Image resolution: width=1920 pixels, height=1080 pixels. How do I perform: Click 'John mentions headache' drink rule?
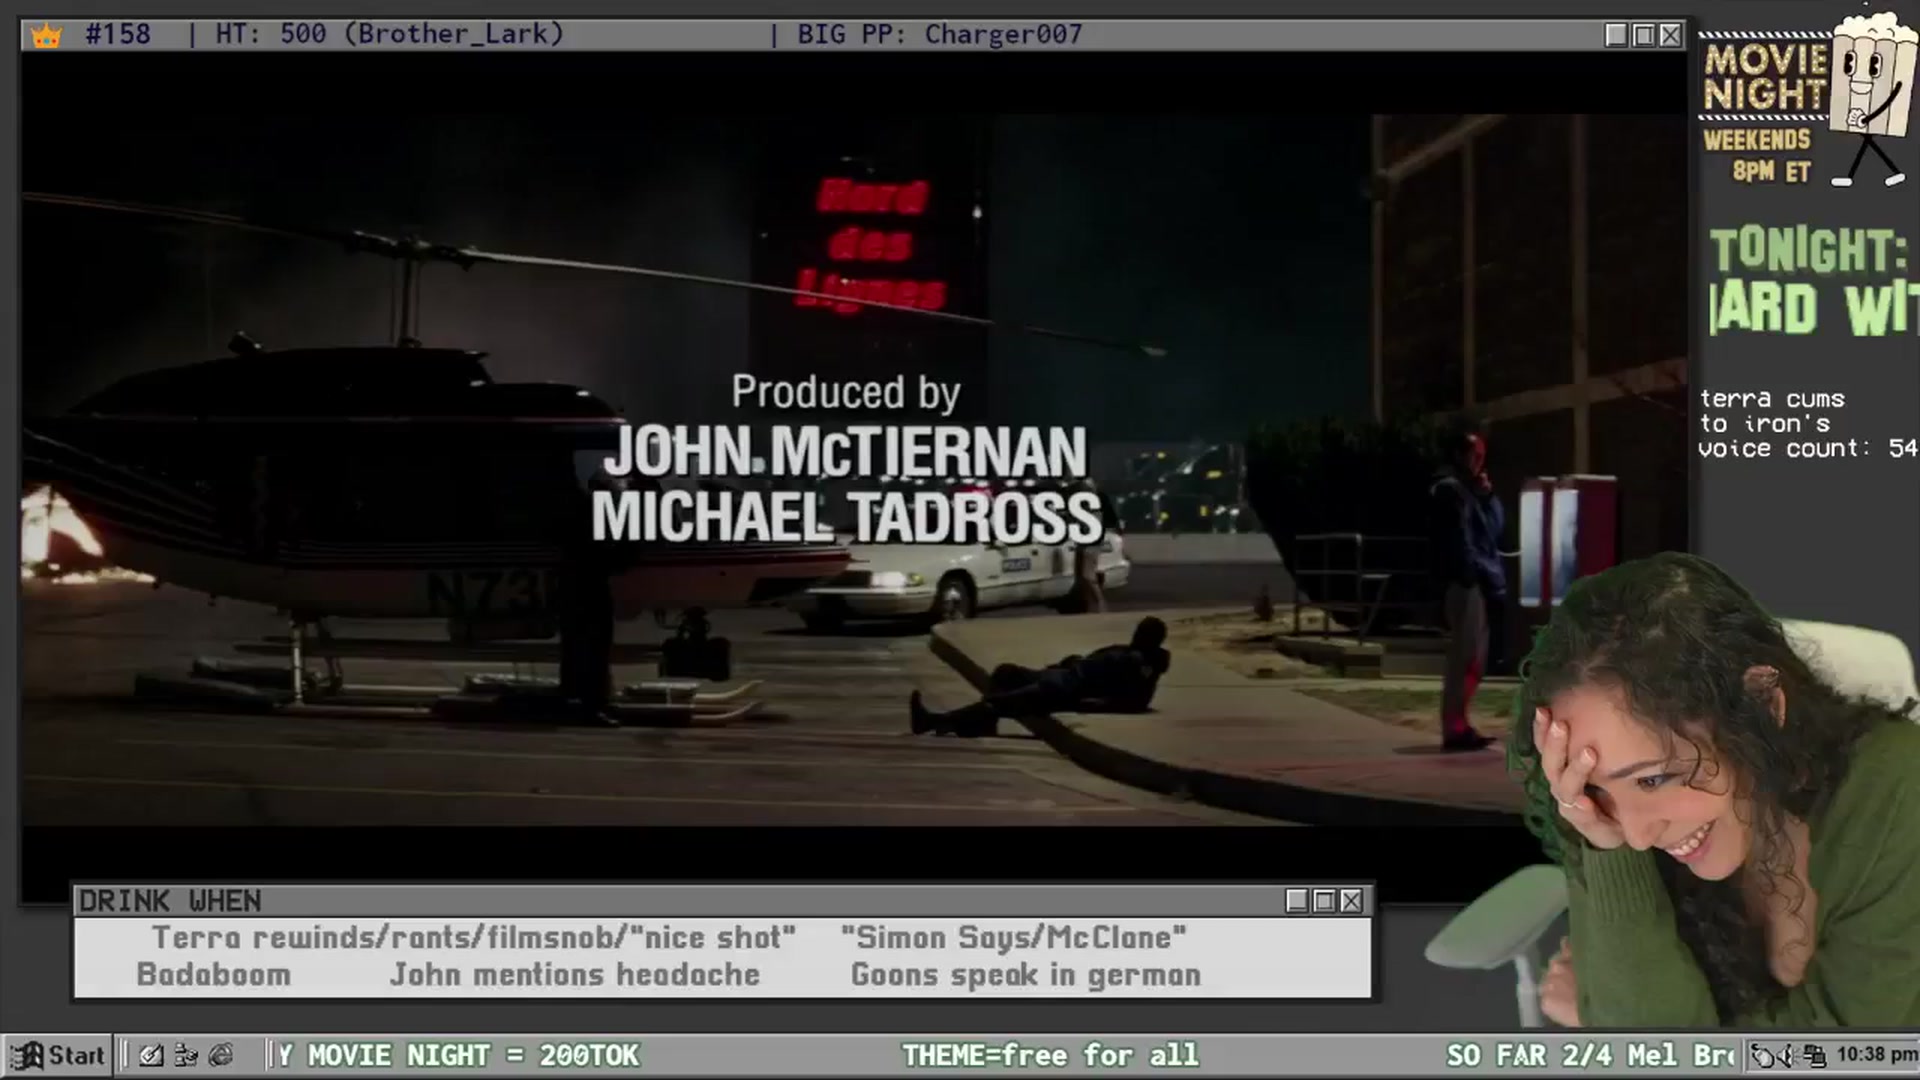pyautogui.click(x=575, y=975)
